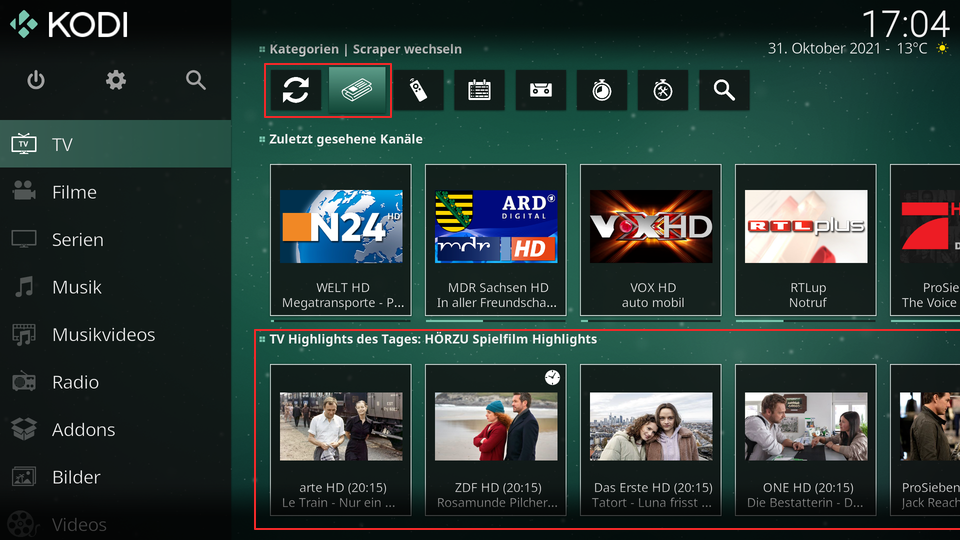Open the ONE HD Die Bestatterin highlight
Screen dimensions: 960x540
point(806,440)
